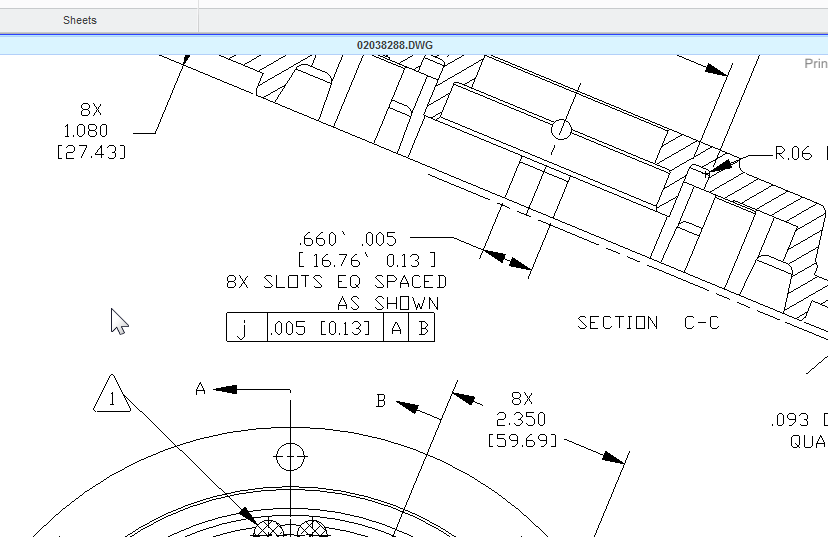Select the 02038288.DWG document title bar

click(395, 45)
